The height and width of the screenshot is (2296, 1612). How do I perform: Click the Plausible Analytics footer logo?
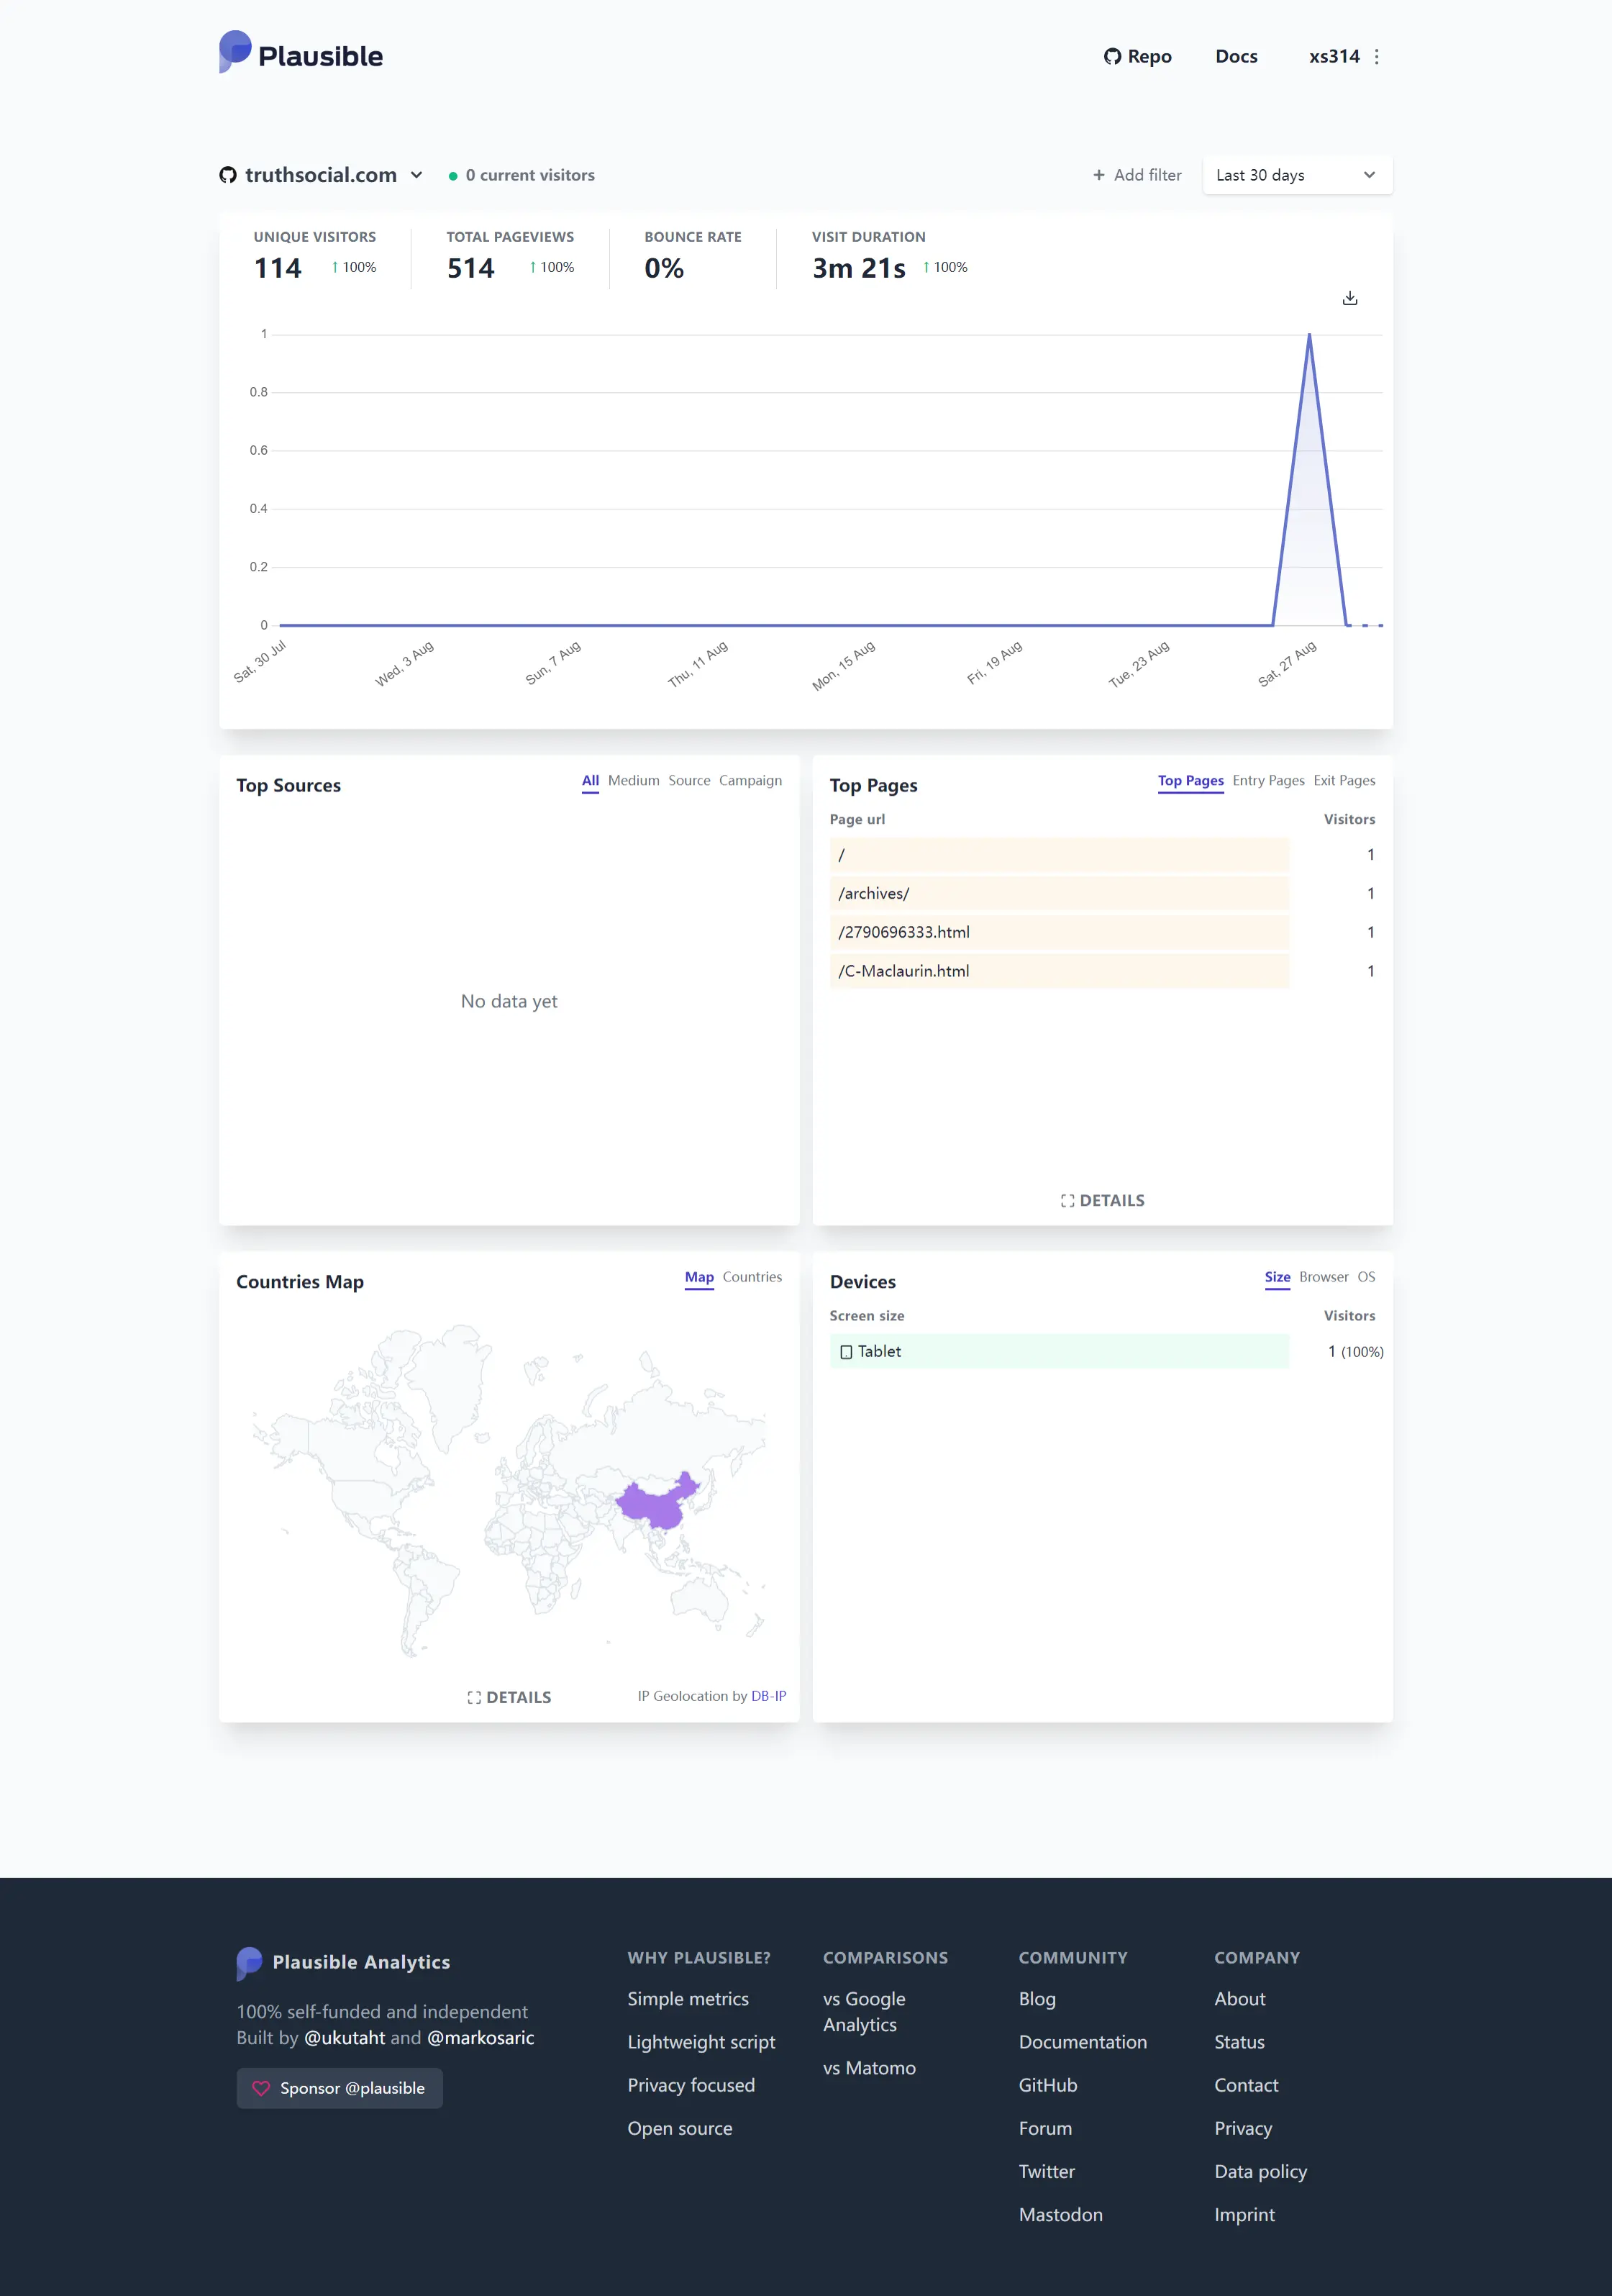(x=343, y=1963)
